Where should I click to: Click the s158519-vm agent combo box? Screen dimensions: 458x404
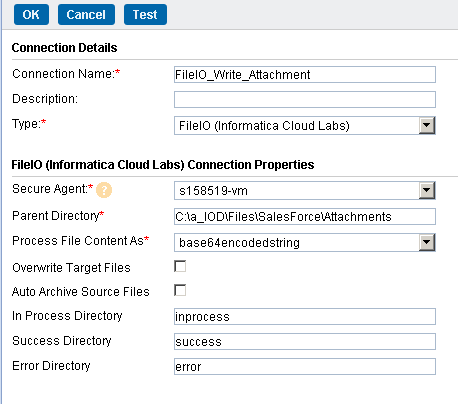(305, 191)
